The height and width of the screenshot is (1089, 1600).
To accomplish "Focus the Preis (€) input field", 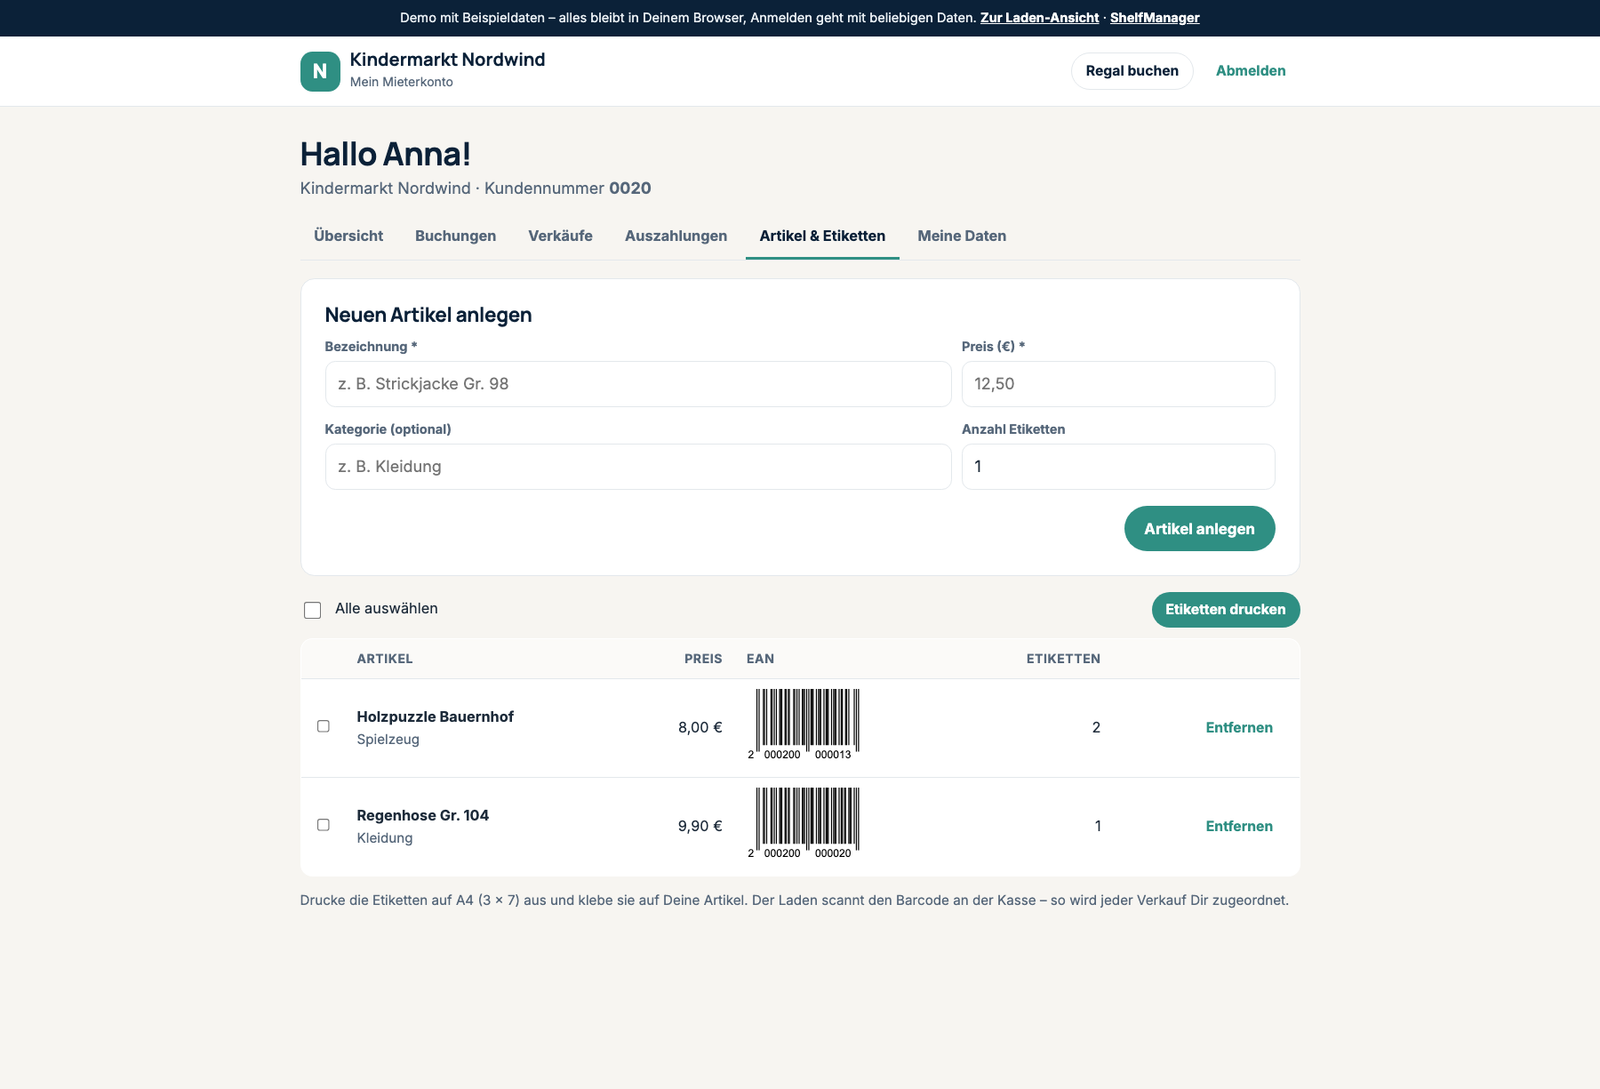I will pos(1118,384).
